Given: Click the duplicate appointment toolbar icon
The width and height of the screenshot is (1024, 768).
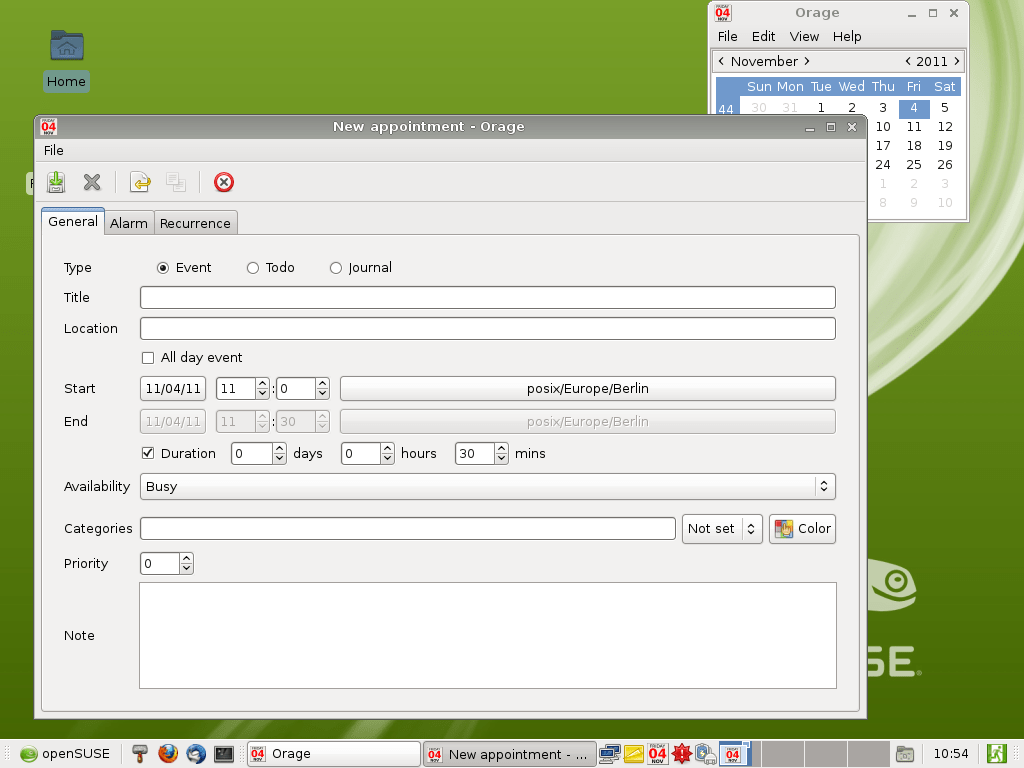Looking at the screenshot, I should 175,182.
